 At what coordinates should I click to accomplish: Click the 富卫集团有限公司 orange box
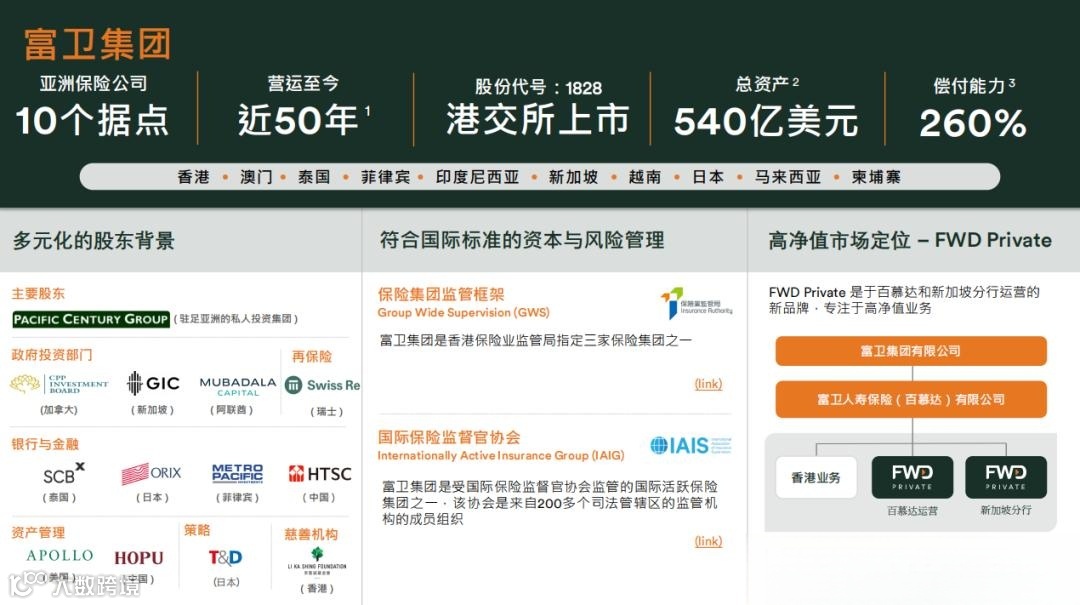911,351
